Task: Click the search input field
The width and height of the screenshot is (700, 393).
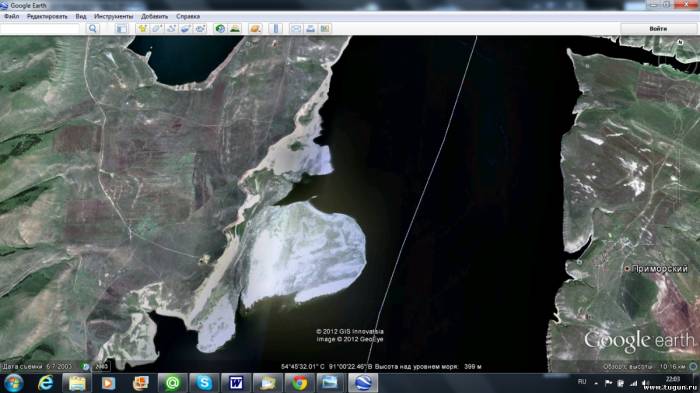Action: tap(40, 29)
